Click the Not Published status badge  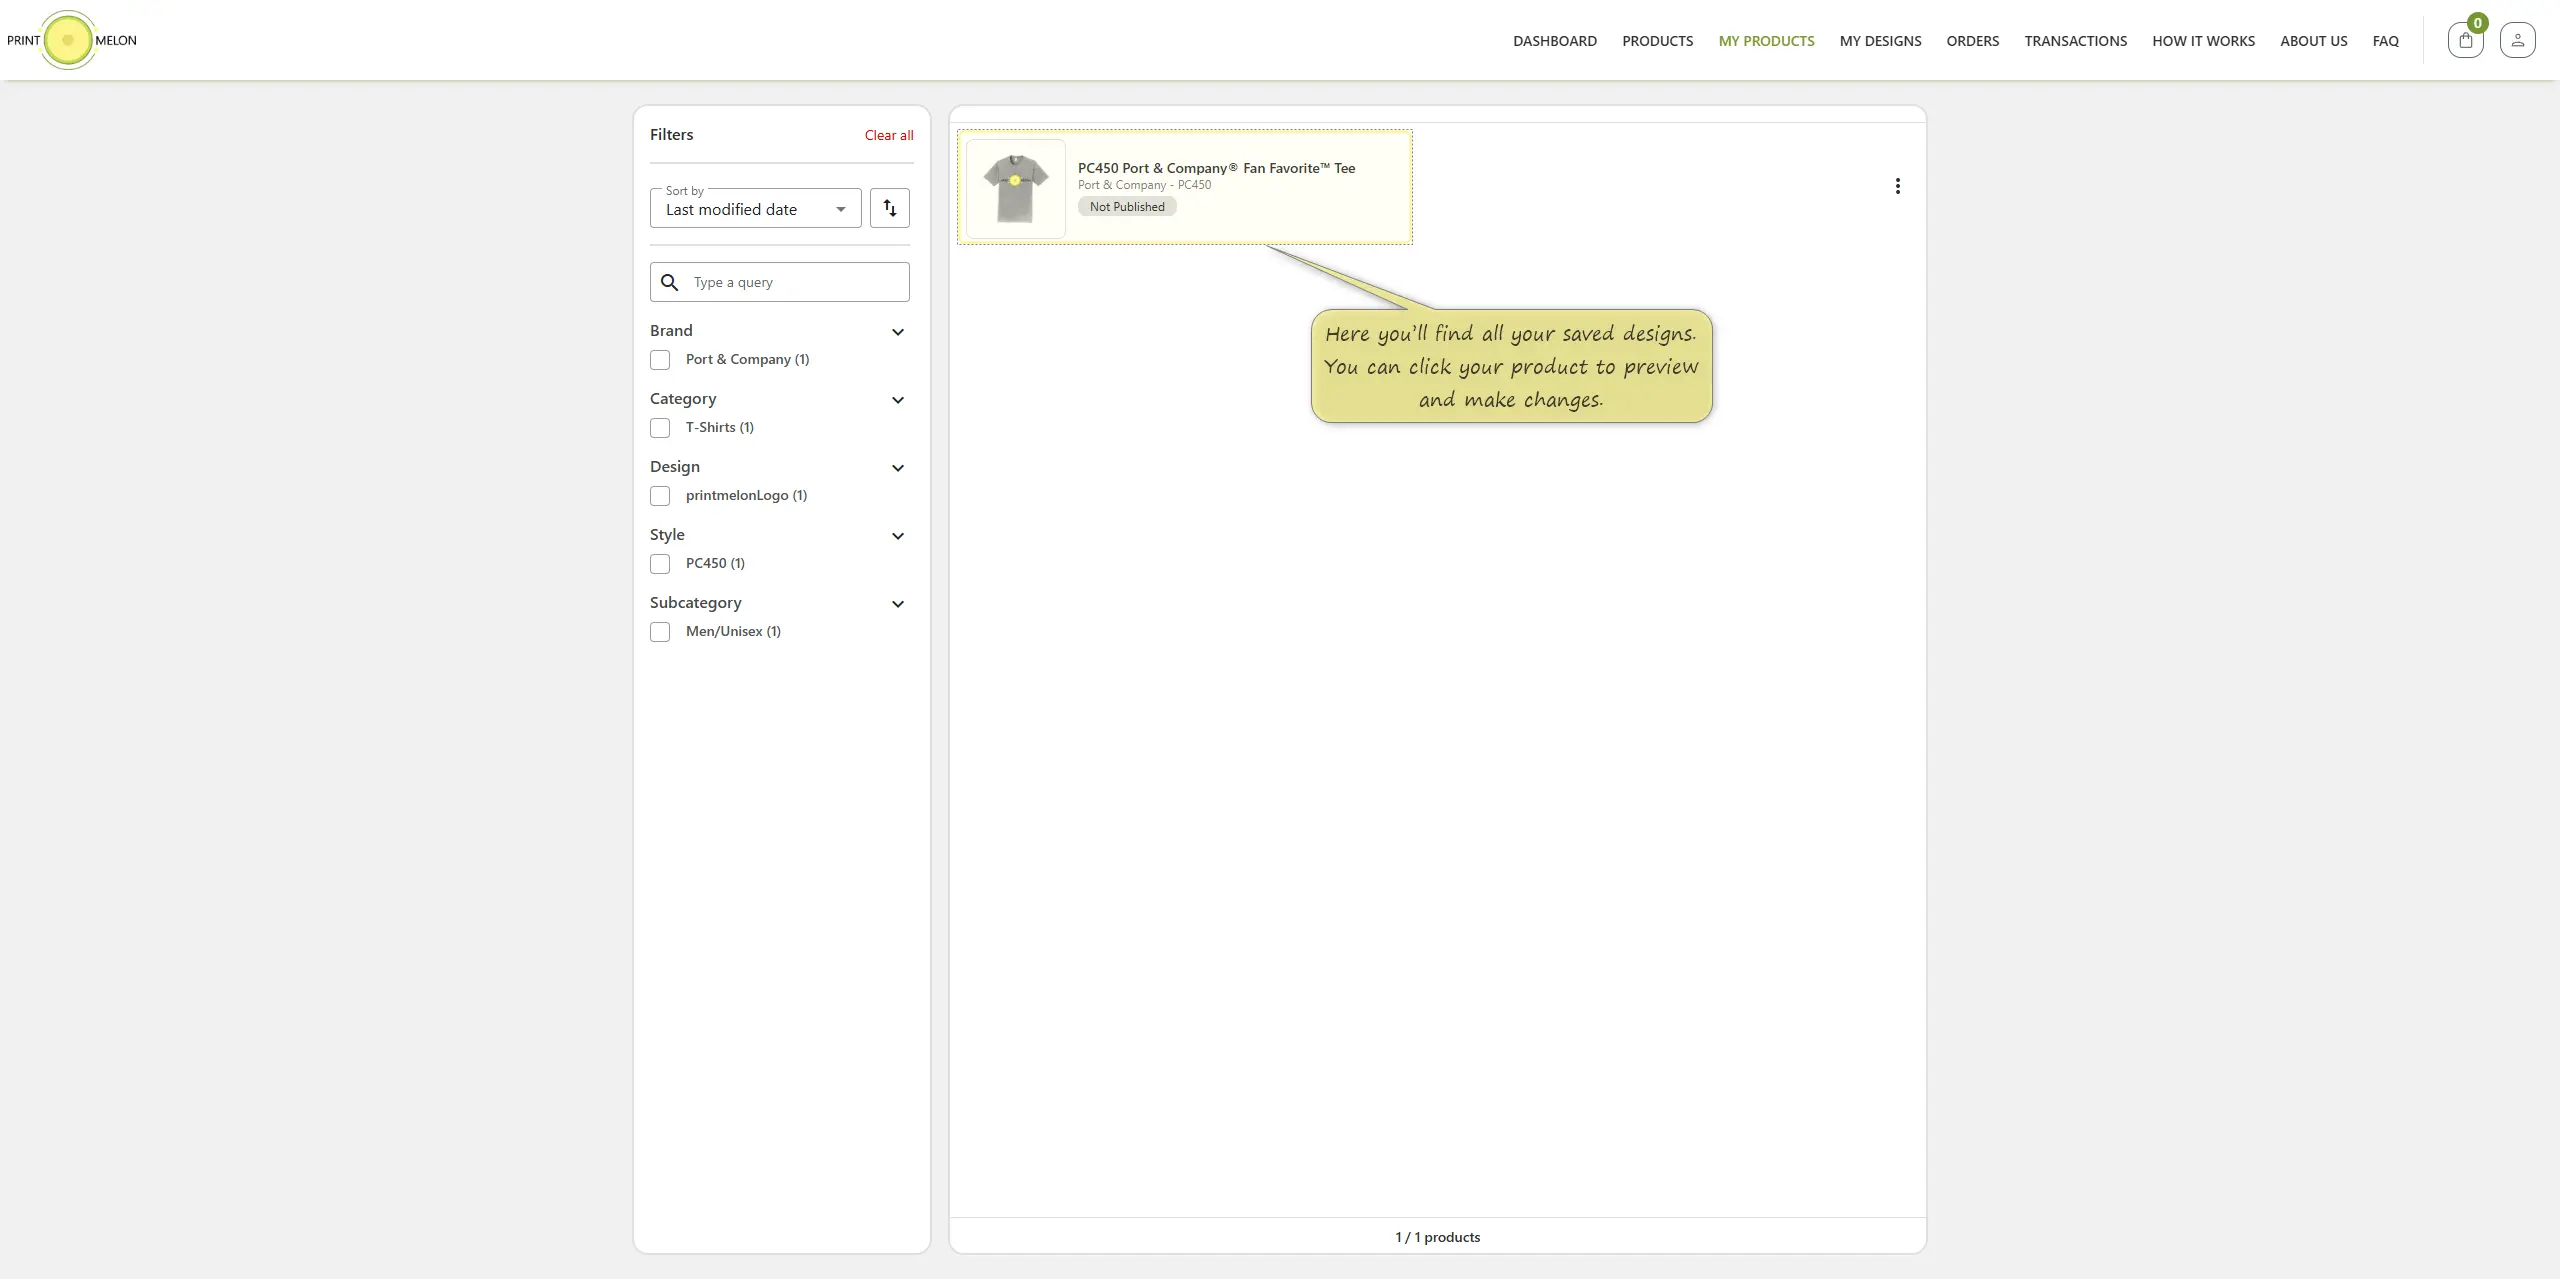point(1127,206)
